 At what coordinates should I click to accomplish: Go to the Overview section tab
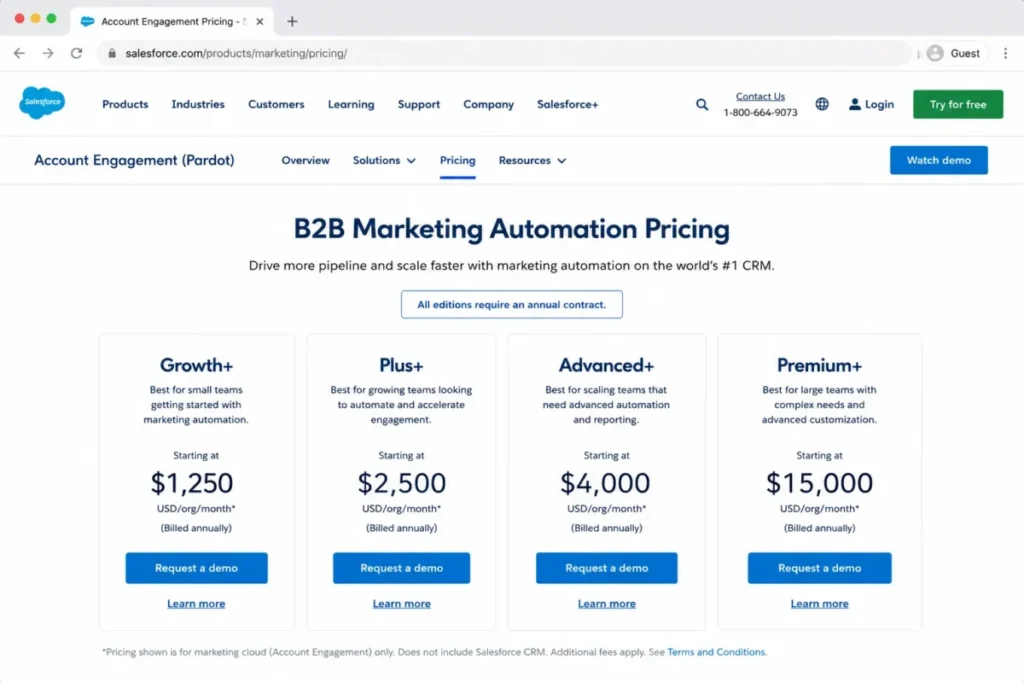point(306,161)
